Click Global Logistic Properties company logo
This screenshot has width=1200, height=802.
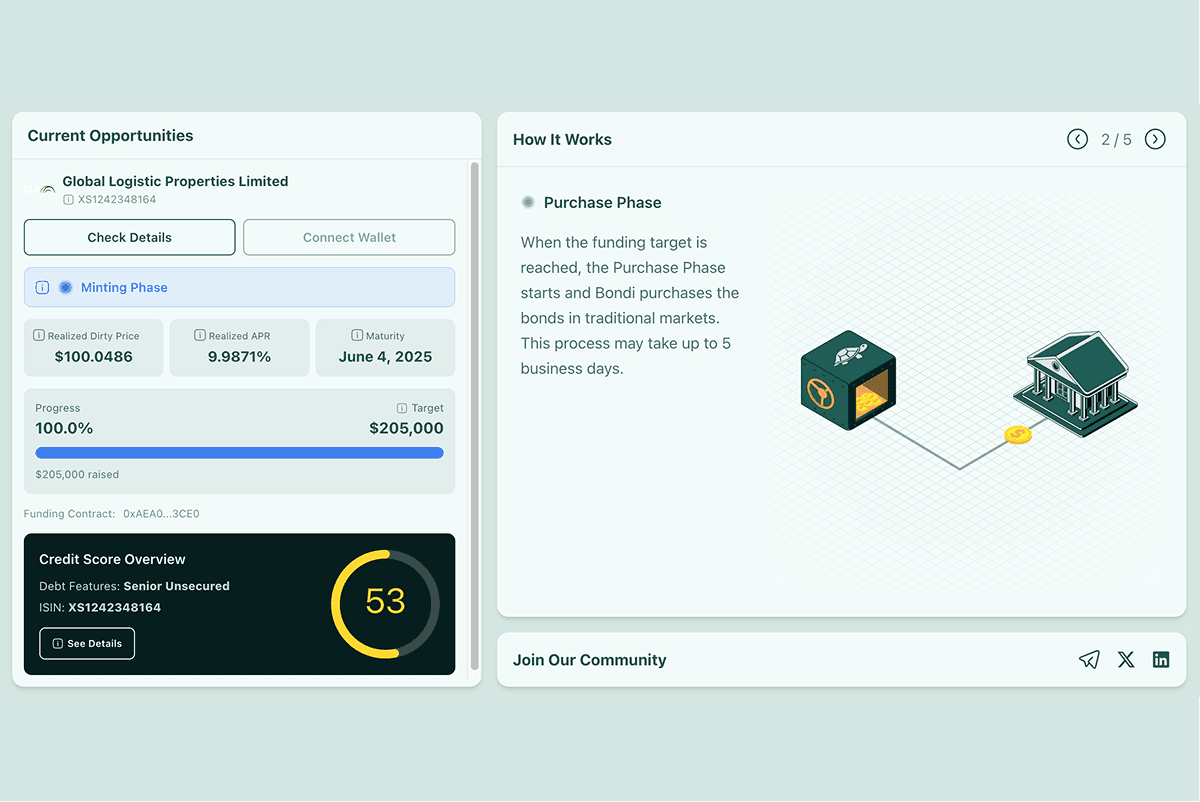tap(42, 189)
